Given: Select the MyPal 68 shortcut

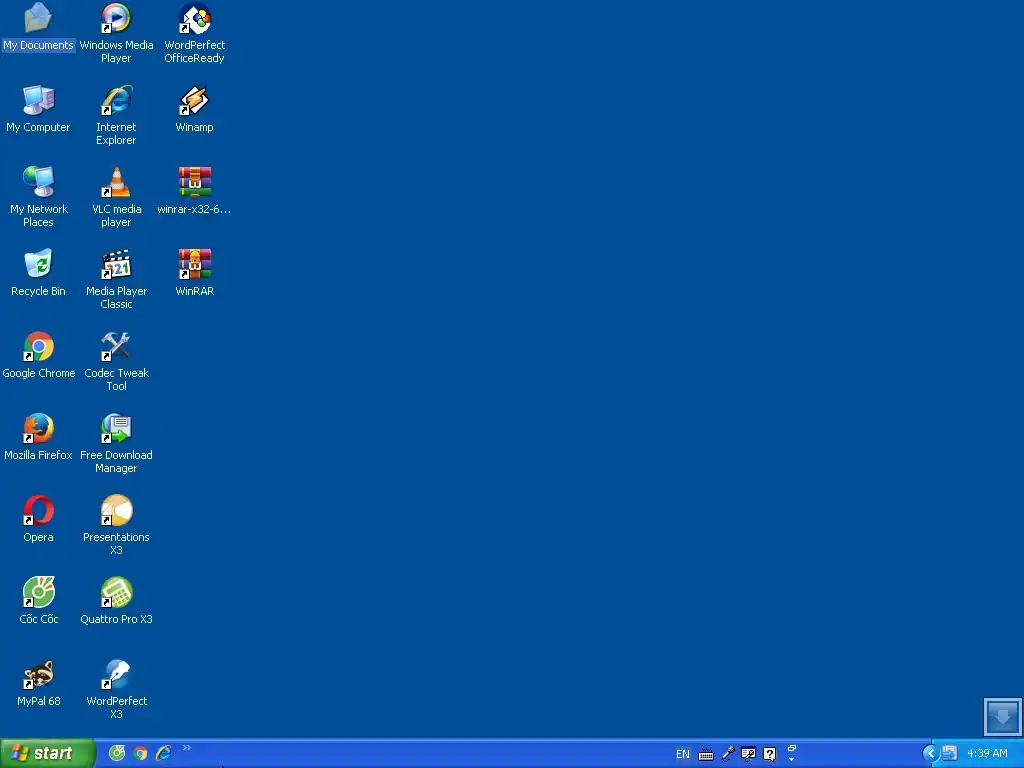Looking at the screenshot, I should [38, 682].
